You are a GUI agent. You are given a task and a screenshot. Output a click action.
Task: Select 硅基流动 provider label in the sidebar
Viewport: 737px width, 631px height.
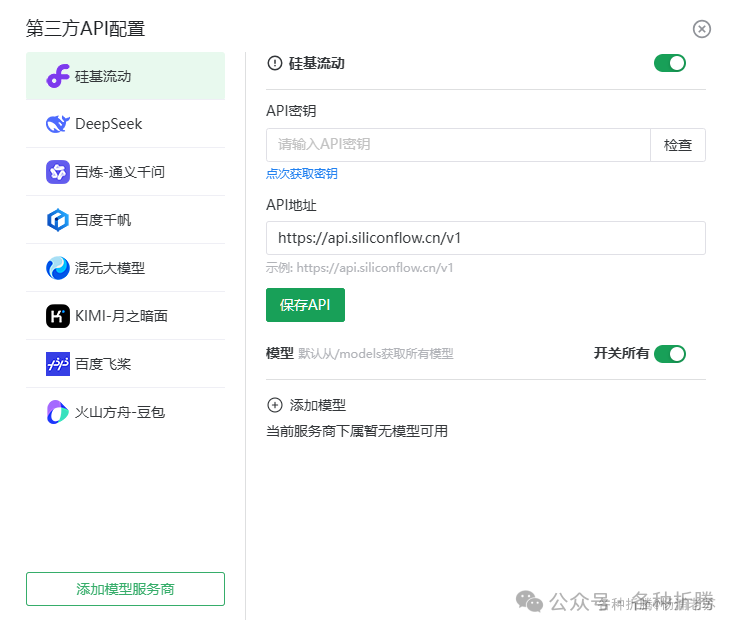point(103,77)
